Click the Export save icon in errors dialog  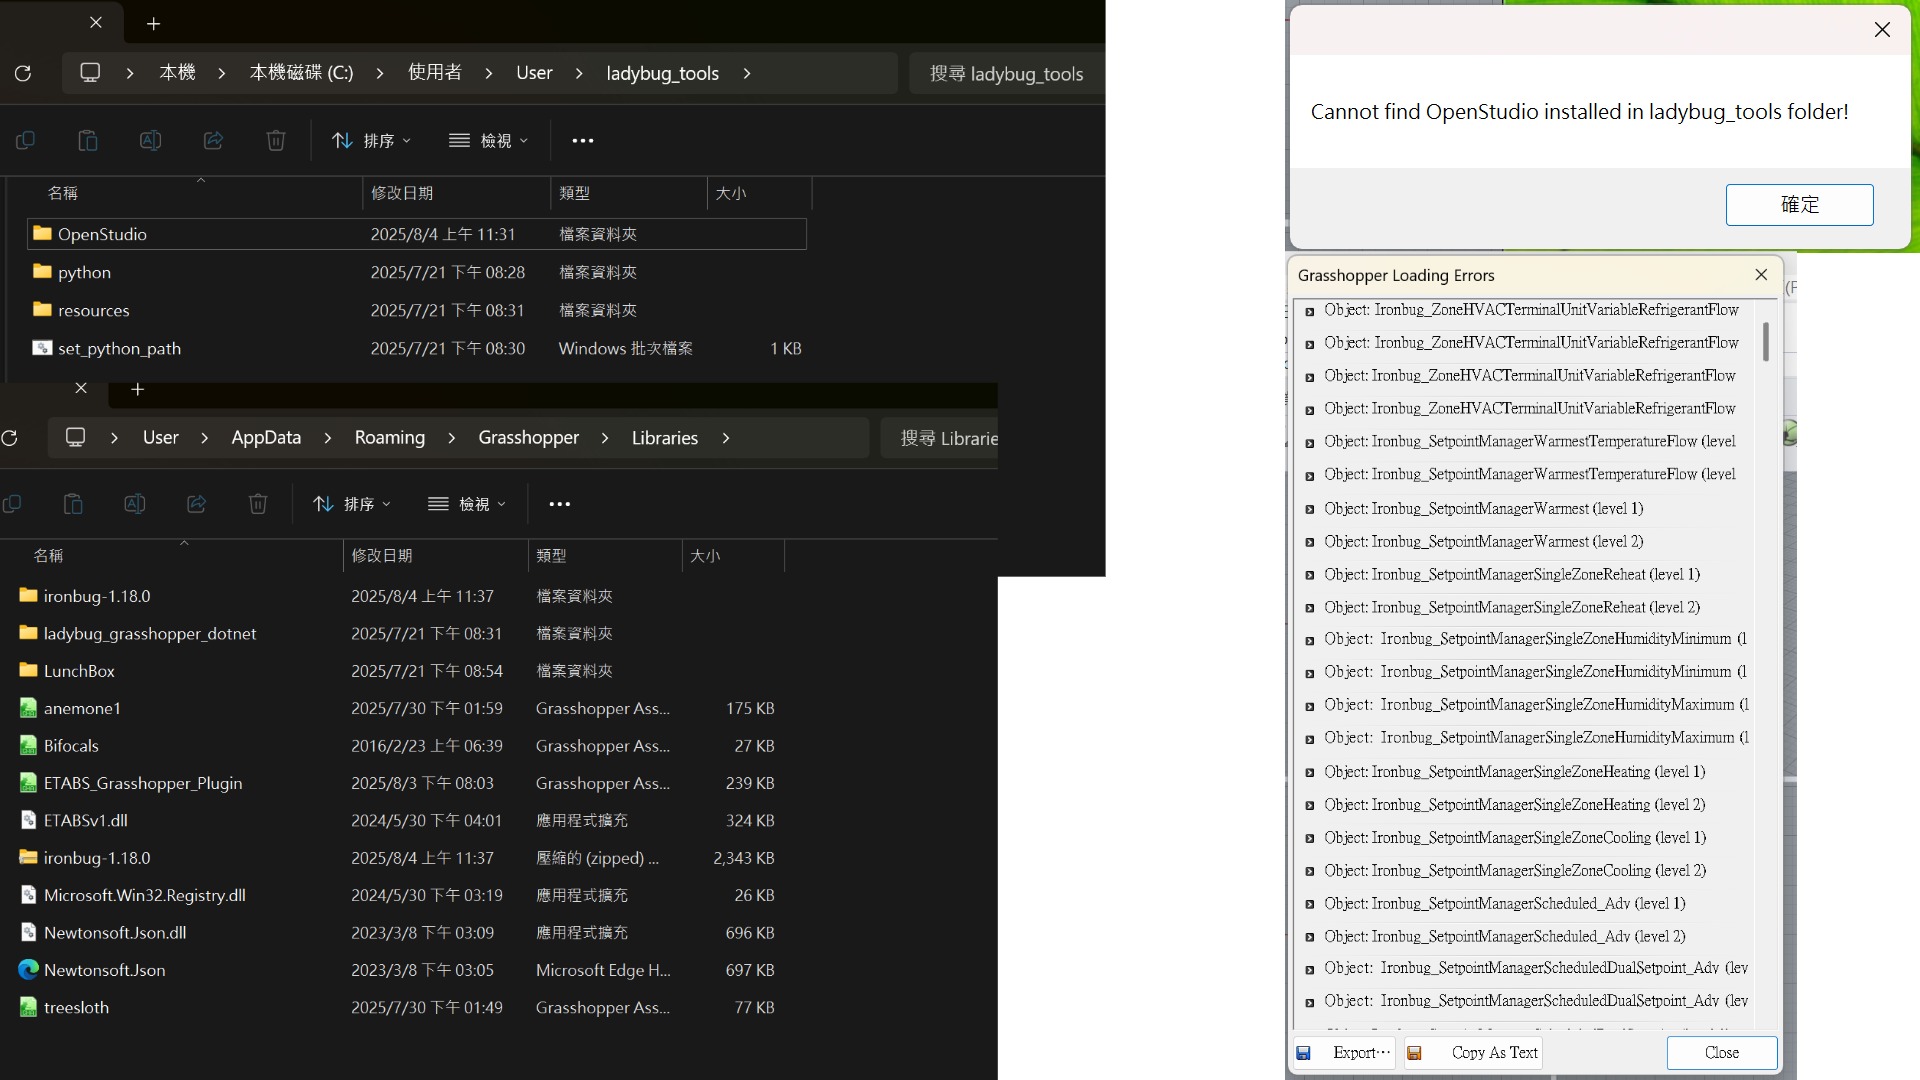tap(1304, 1053)
